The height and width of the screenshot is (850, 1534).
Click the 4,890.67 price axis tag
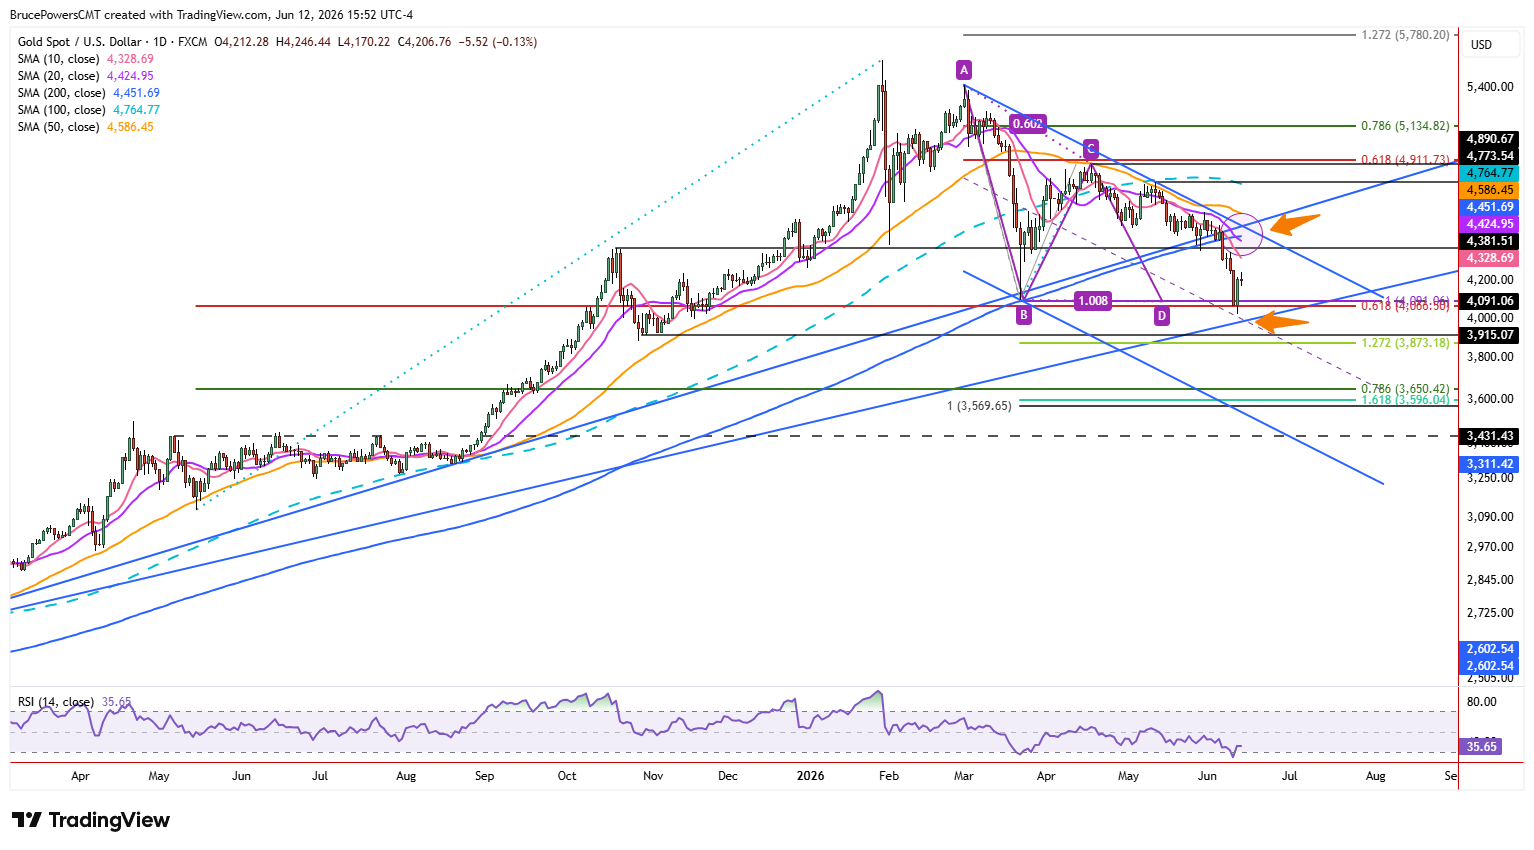click(1490, 139)
